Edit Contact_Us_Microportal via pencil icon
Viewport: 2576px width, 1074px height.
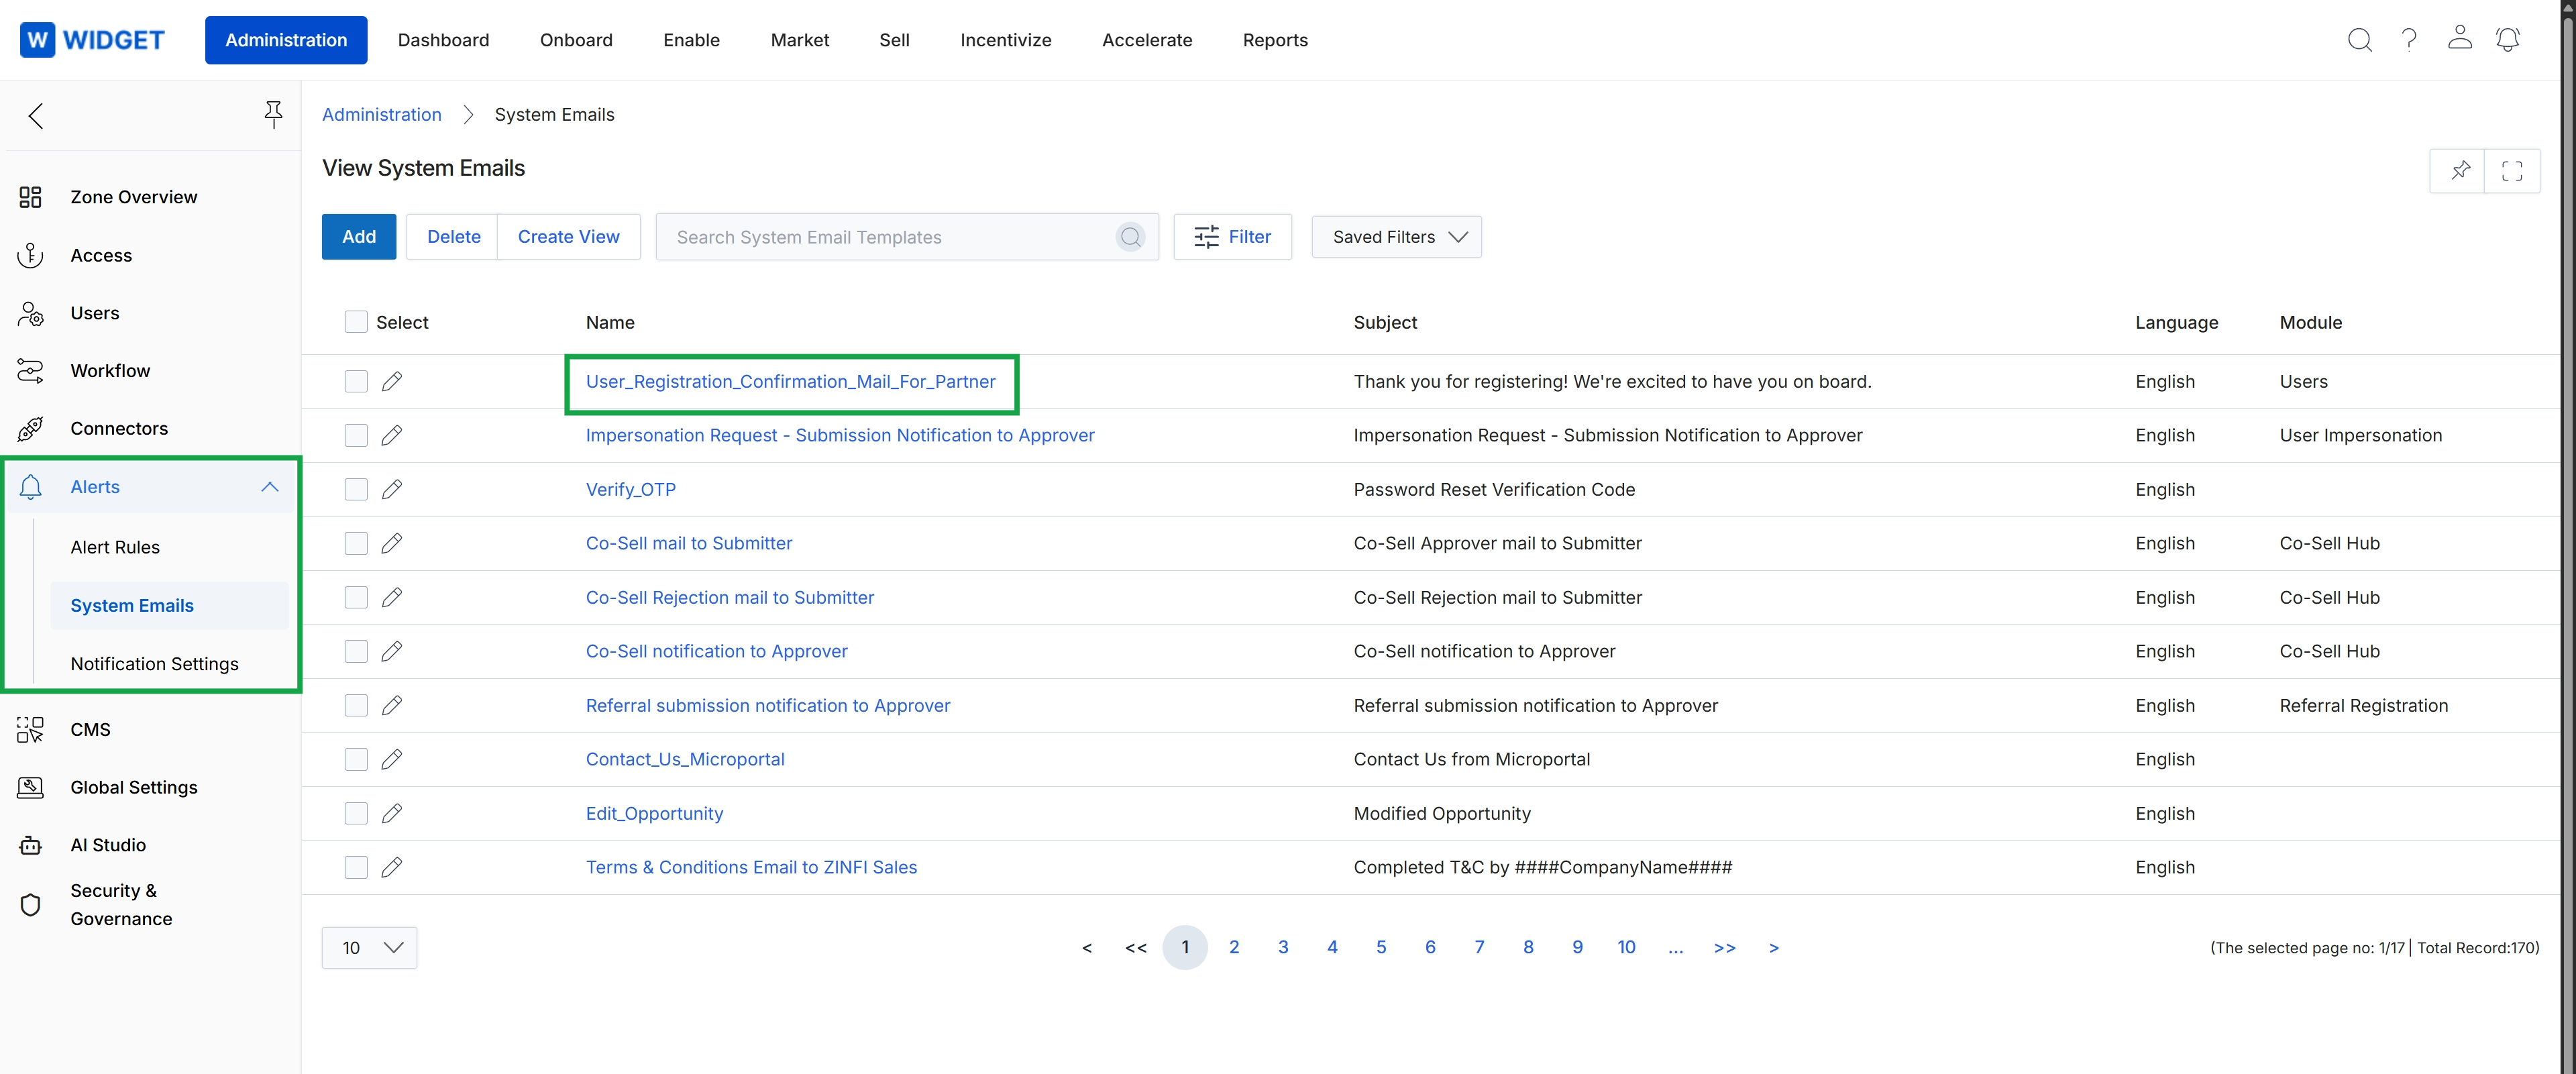[x=392, y=759]
